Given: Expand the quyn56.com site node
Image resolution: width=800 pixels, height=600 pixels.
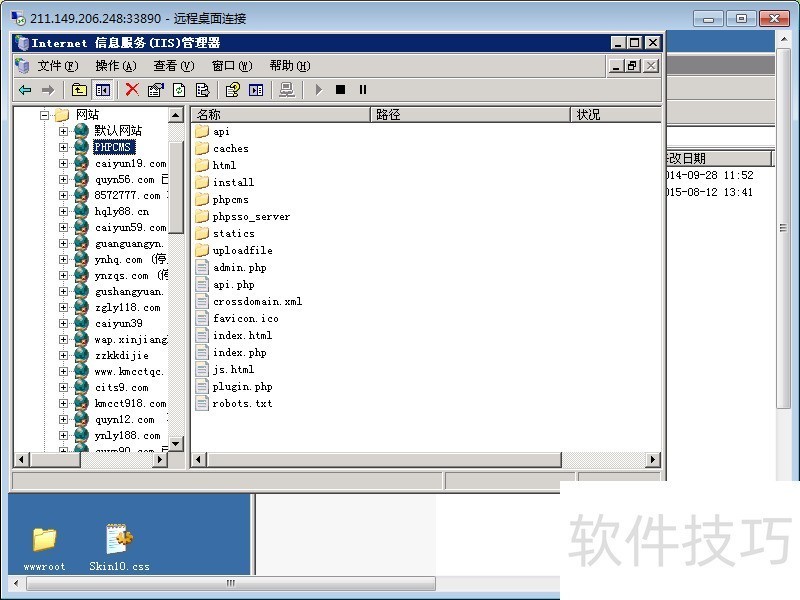Looking at the screenshot, I should (x=63, y=179).
